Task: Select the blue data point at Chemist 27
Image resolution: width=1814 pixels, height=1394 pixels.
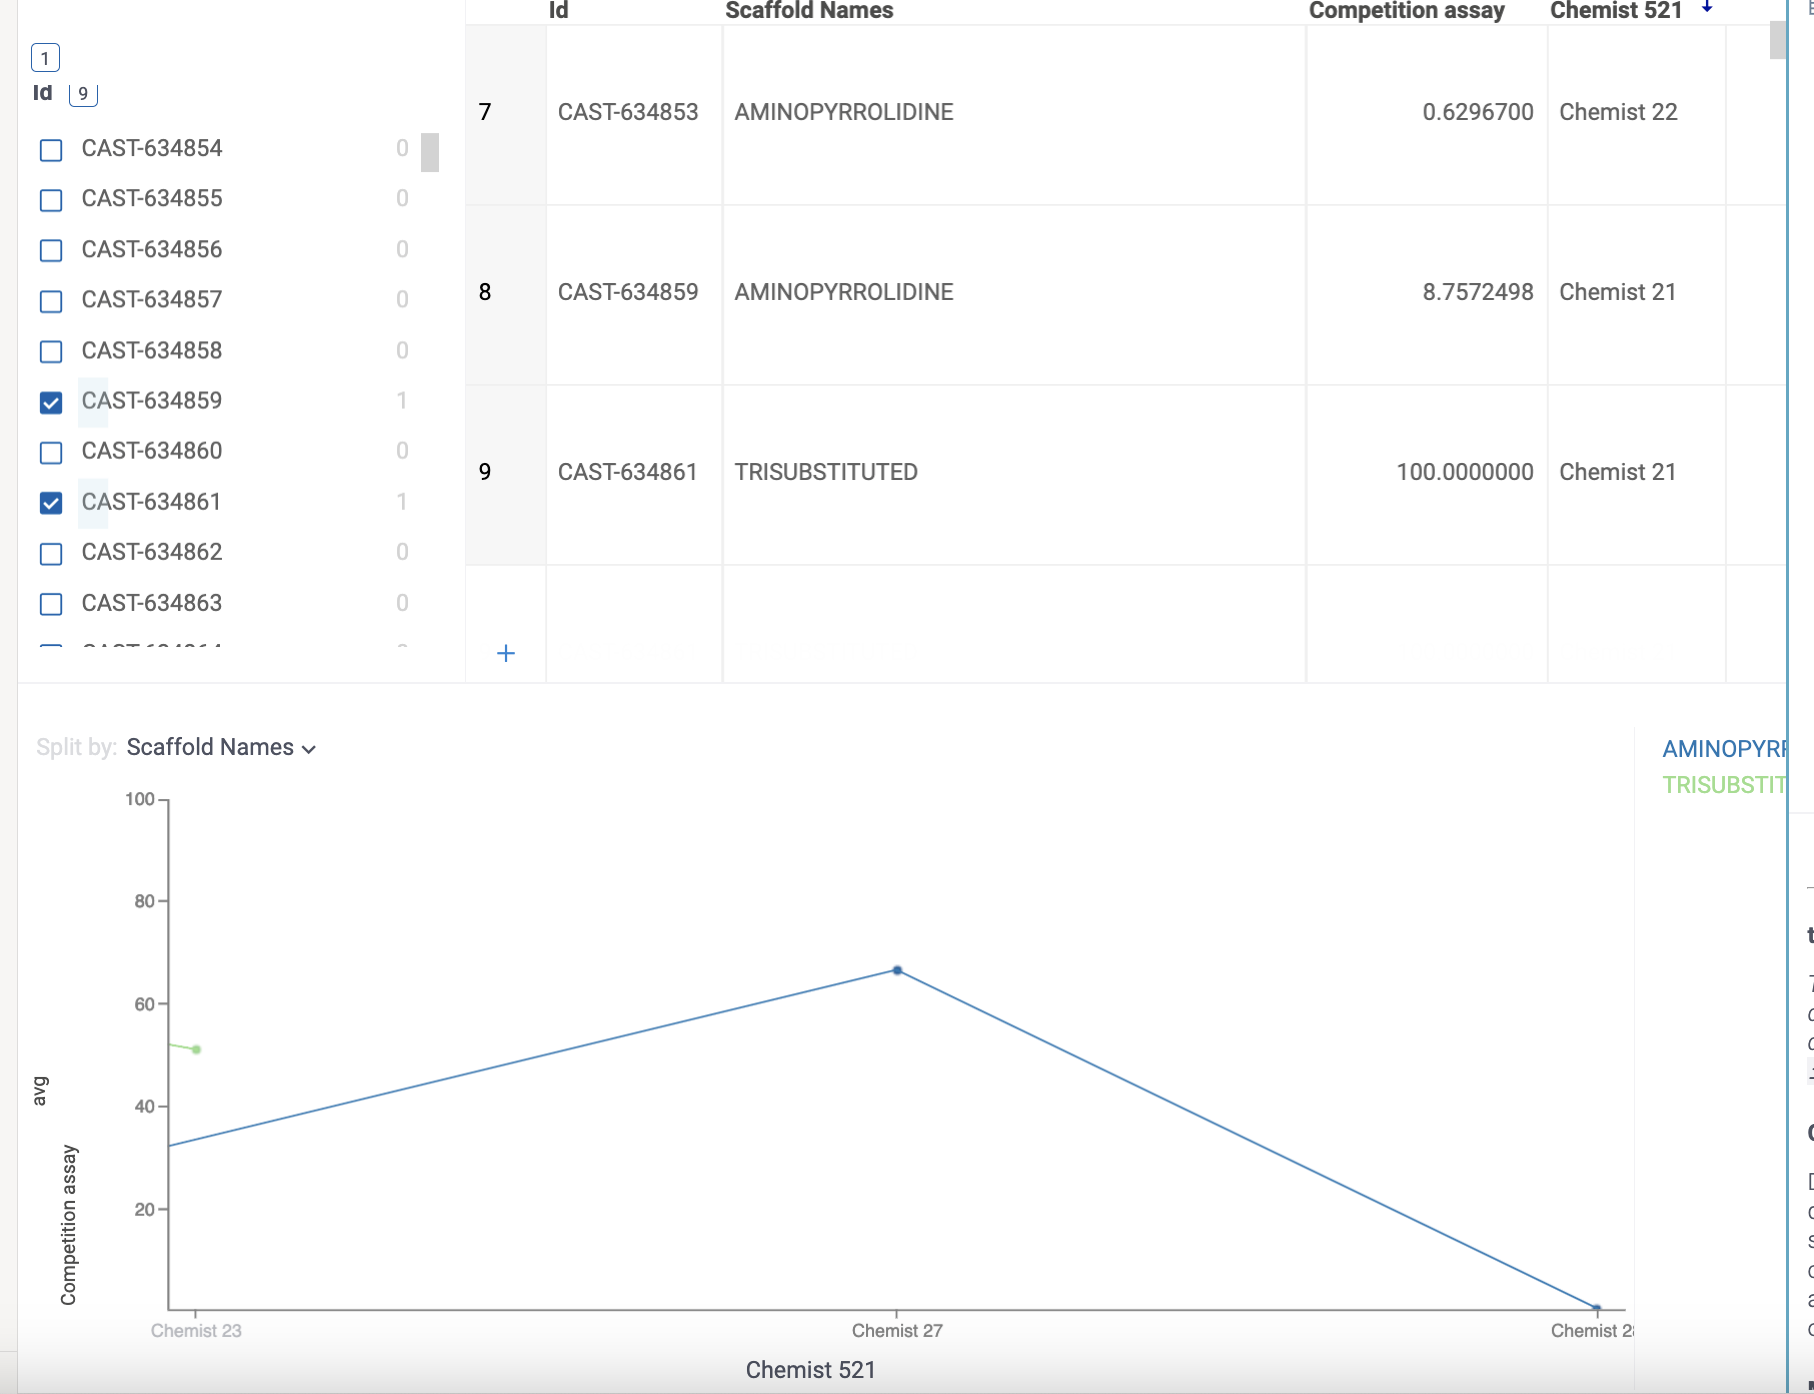Action: pyautogui.click(x=895, y=969)
